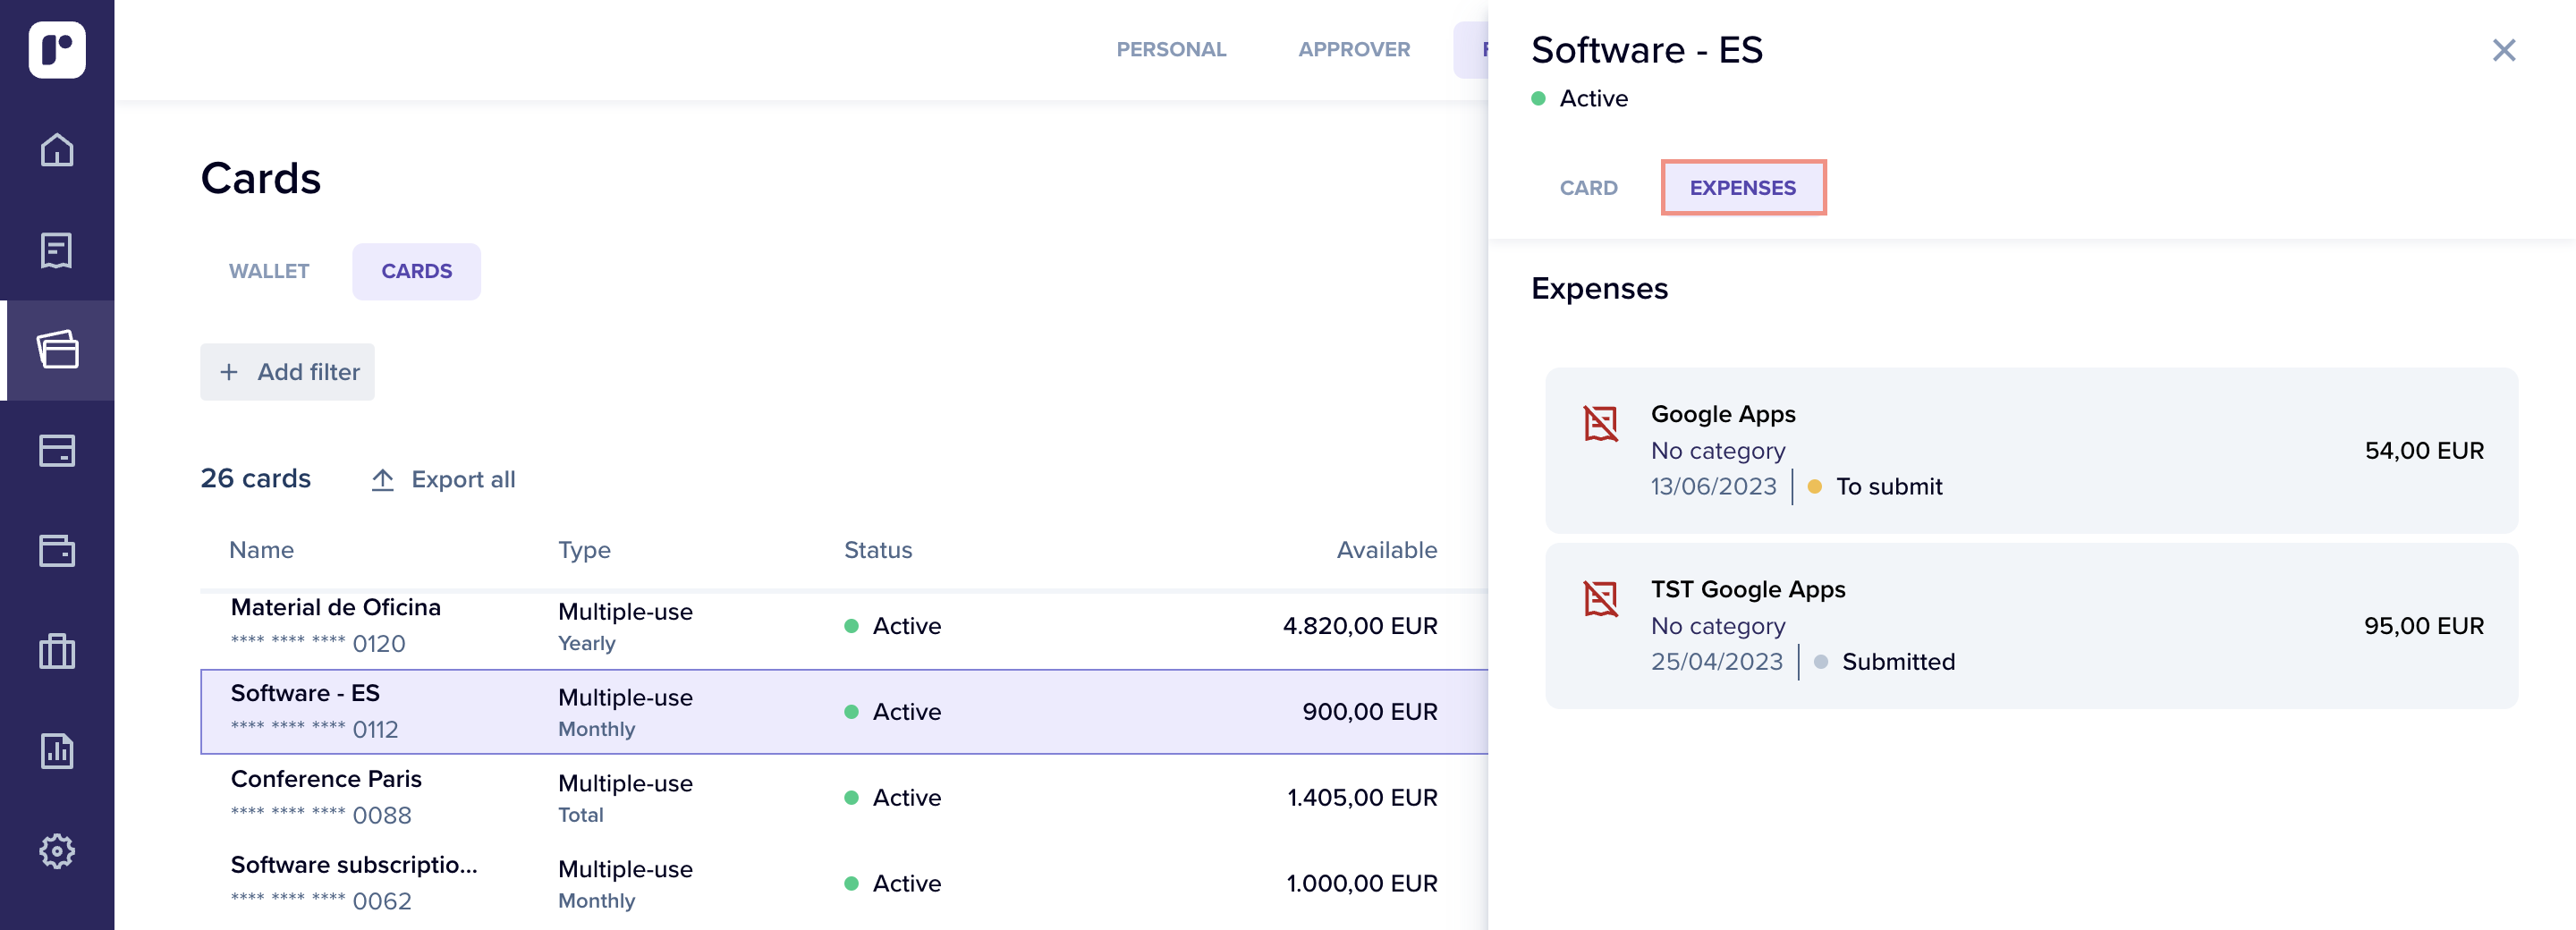2576x930 pixels.
Task: Open the Settings gear in sidebar
Action: click(57, 851)
